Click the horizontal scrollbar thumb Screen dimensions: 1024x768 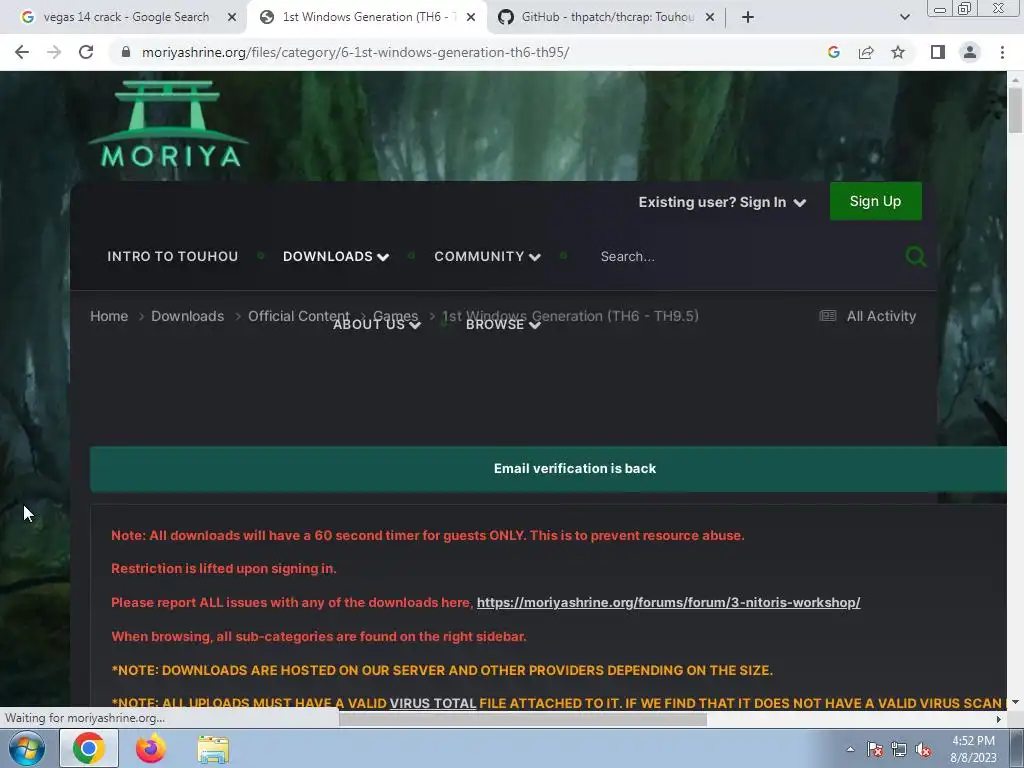coord(522,720)
